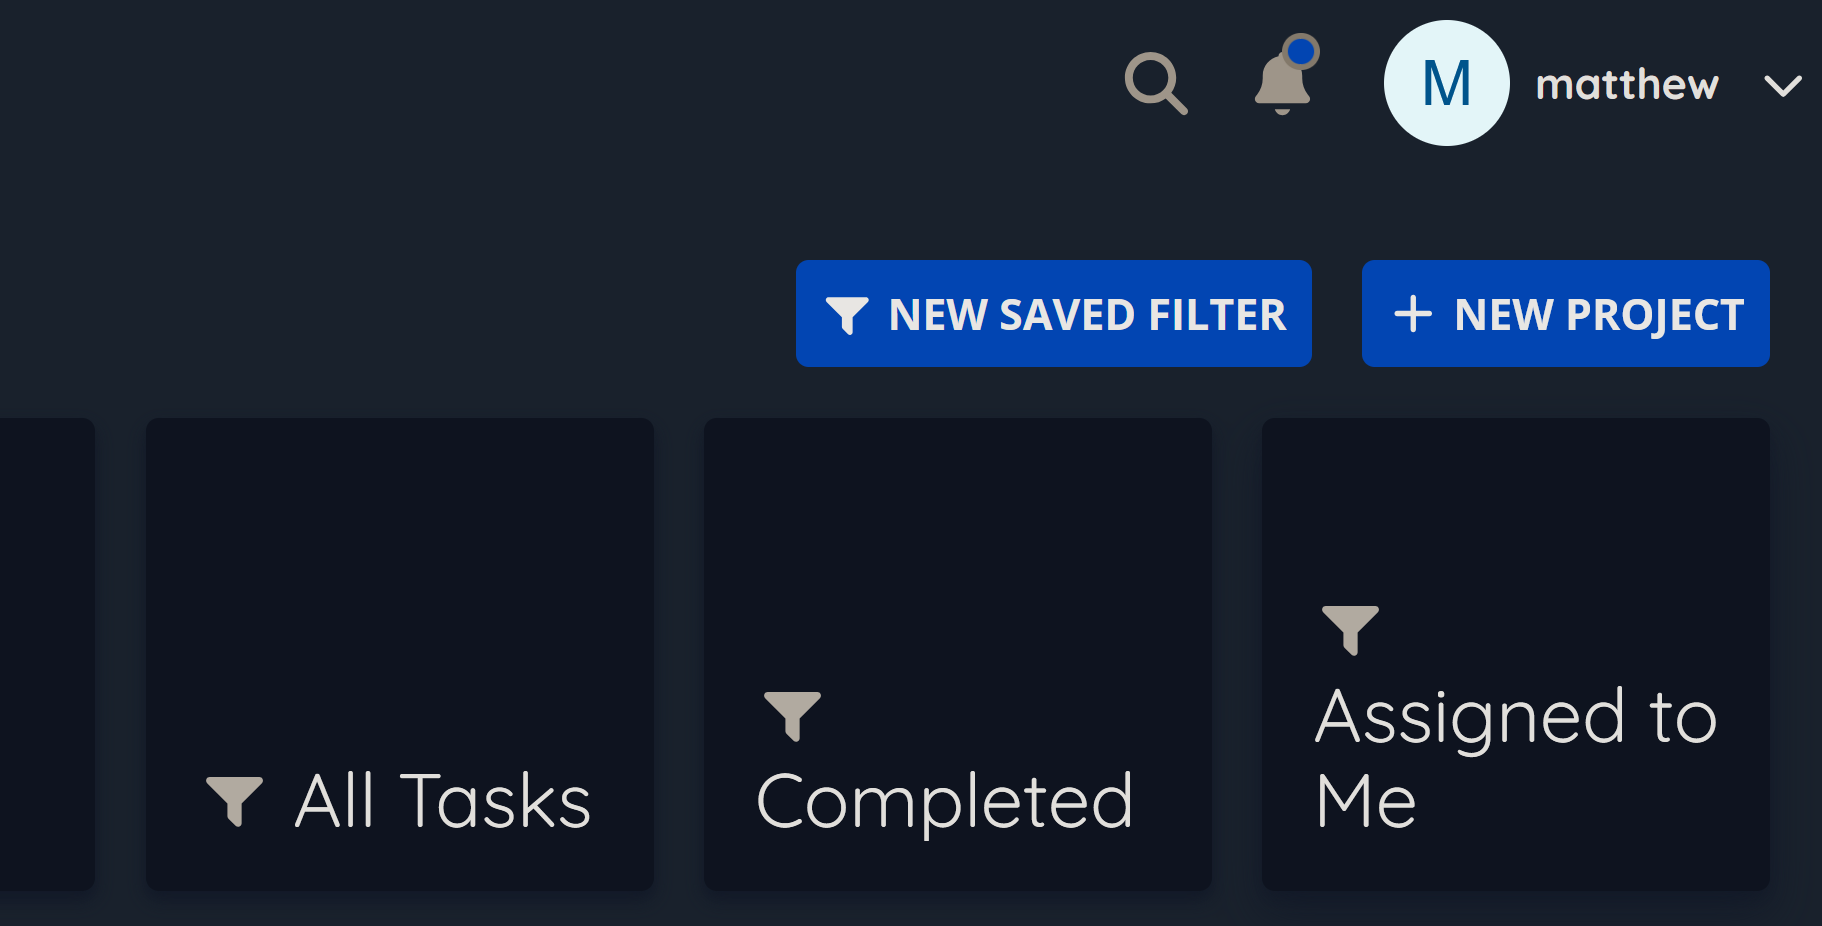Click the round "M" user avatar
The width and height of the screenshot is (1822, 926).
pyautogui.click(x=1446, y=83)
